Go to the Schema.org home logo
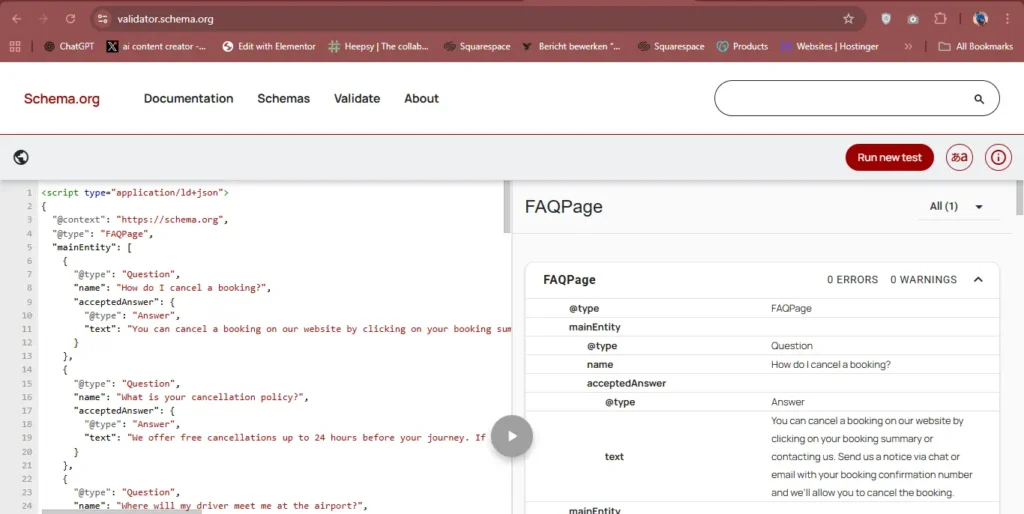 62,99
